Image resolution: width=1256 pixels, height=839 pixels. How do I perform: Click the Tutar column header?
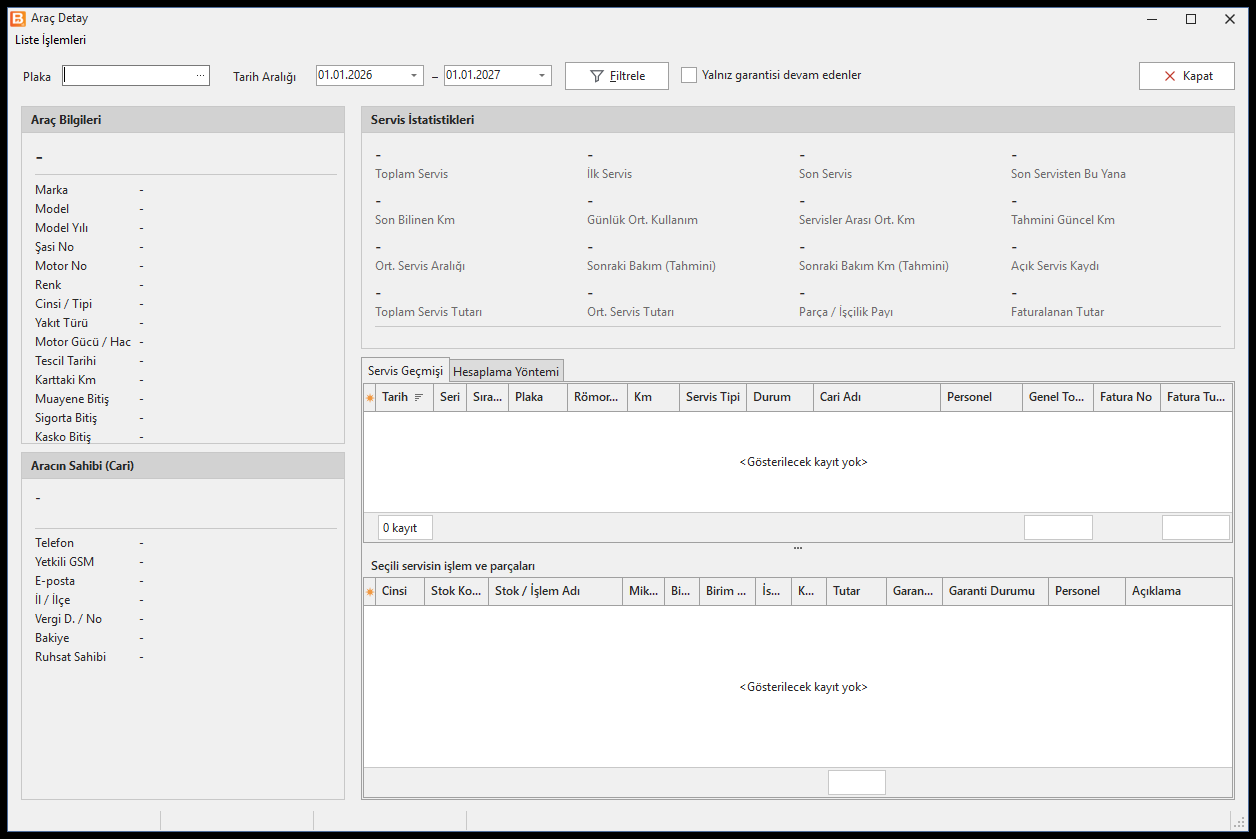pyautogui.click(x=857, y=591)
